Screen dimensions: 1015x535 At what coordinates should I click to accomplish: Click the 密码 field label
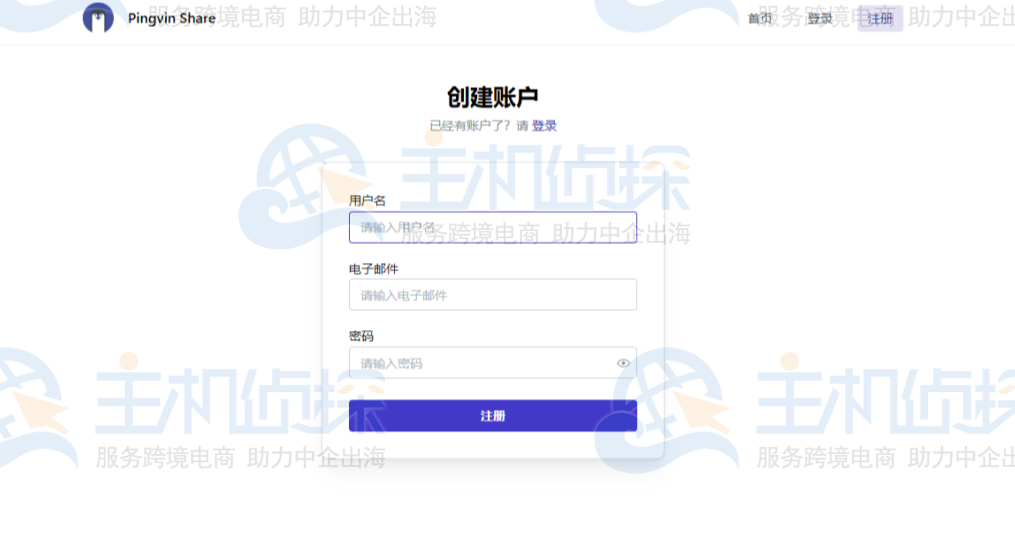[x=361, y=336]
